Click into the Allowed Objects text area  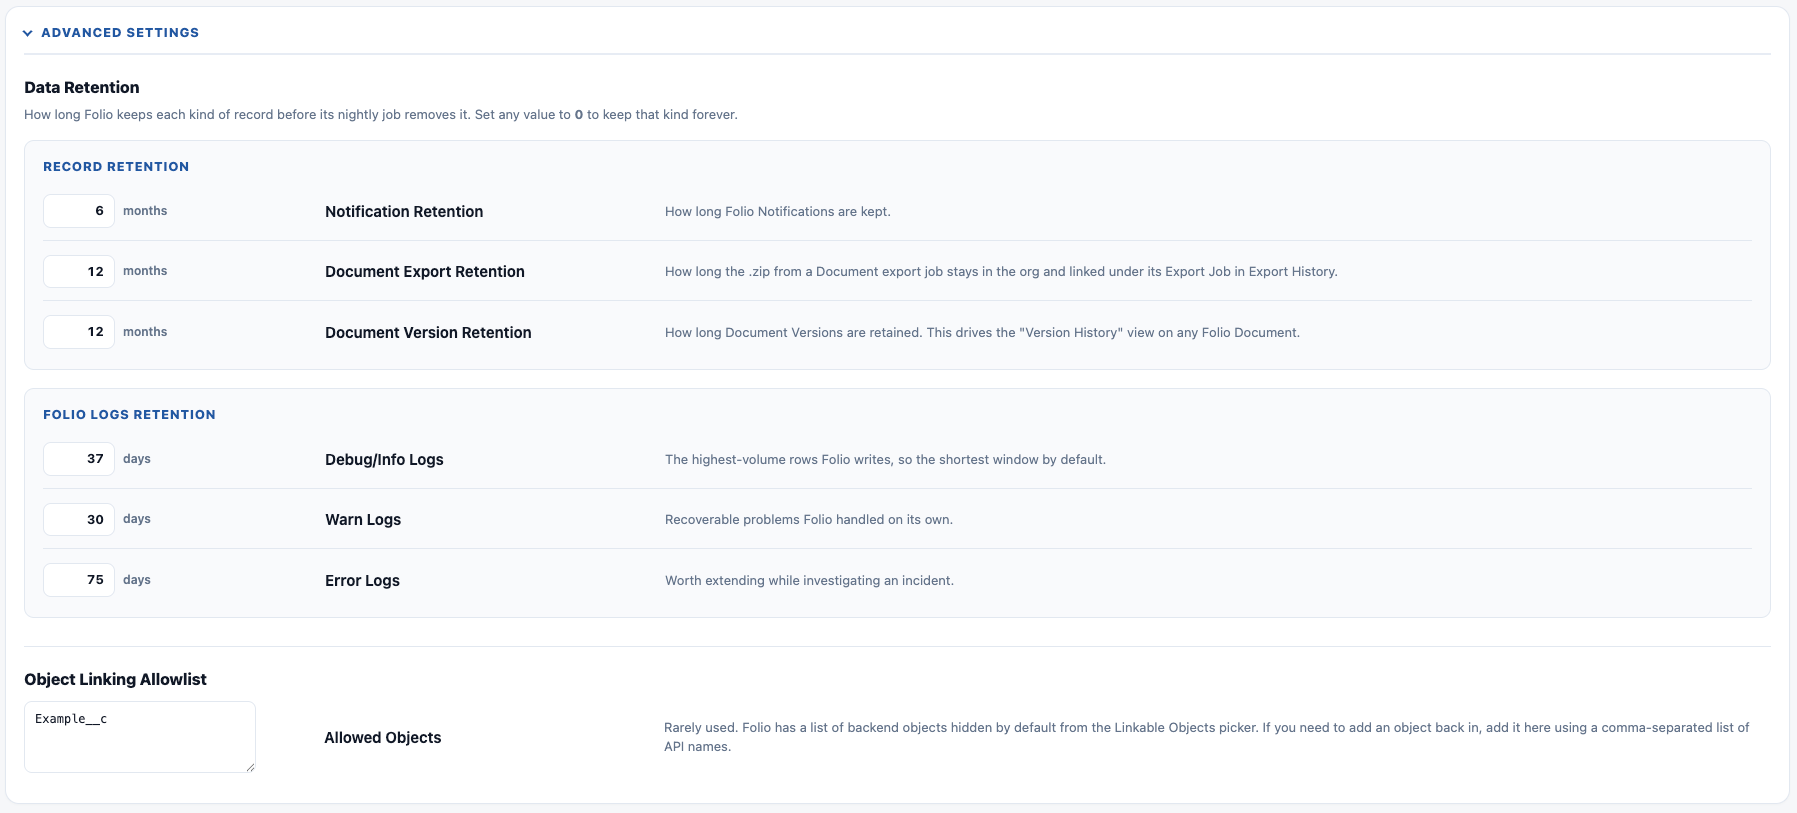coord(140,737)
